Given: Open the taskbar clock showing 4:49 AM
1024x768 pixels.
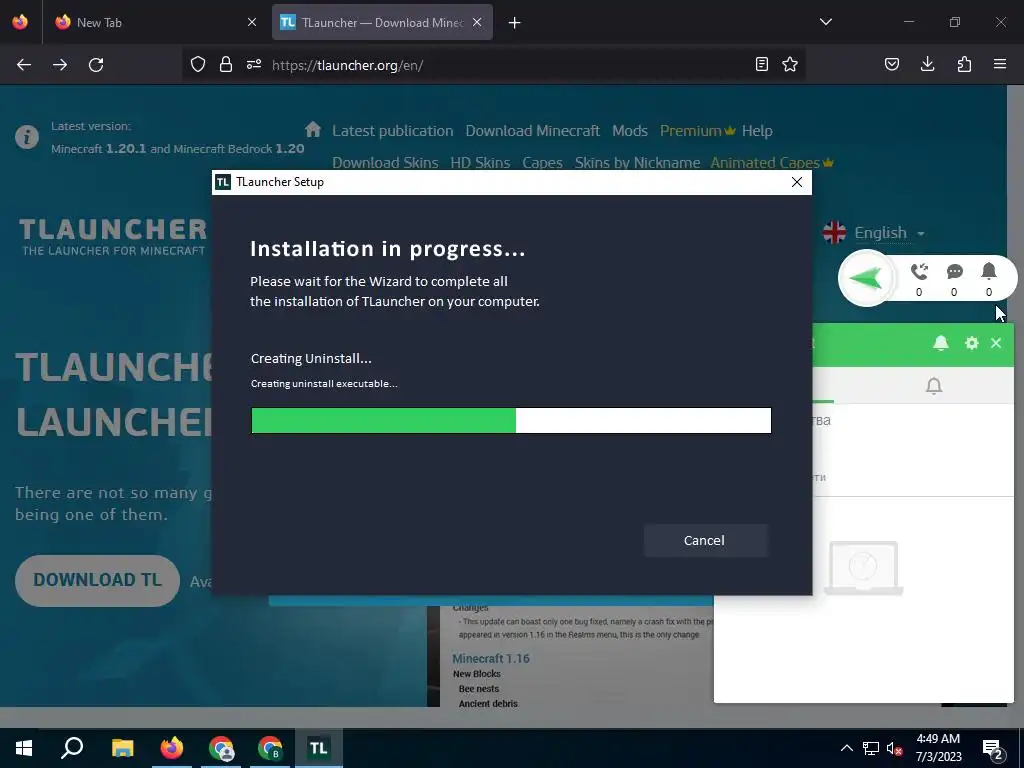Looking at the screenshot, I should tap(938, 748).
